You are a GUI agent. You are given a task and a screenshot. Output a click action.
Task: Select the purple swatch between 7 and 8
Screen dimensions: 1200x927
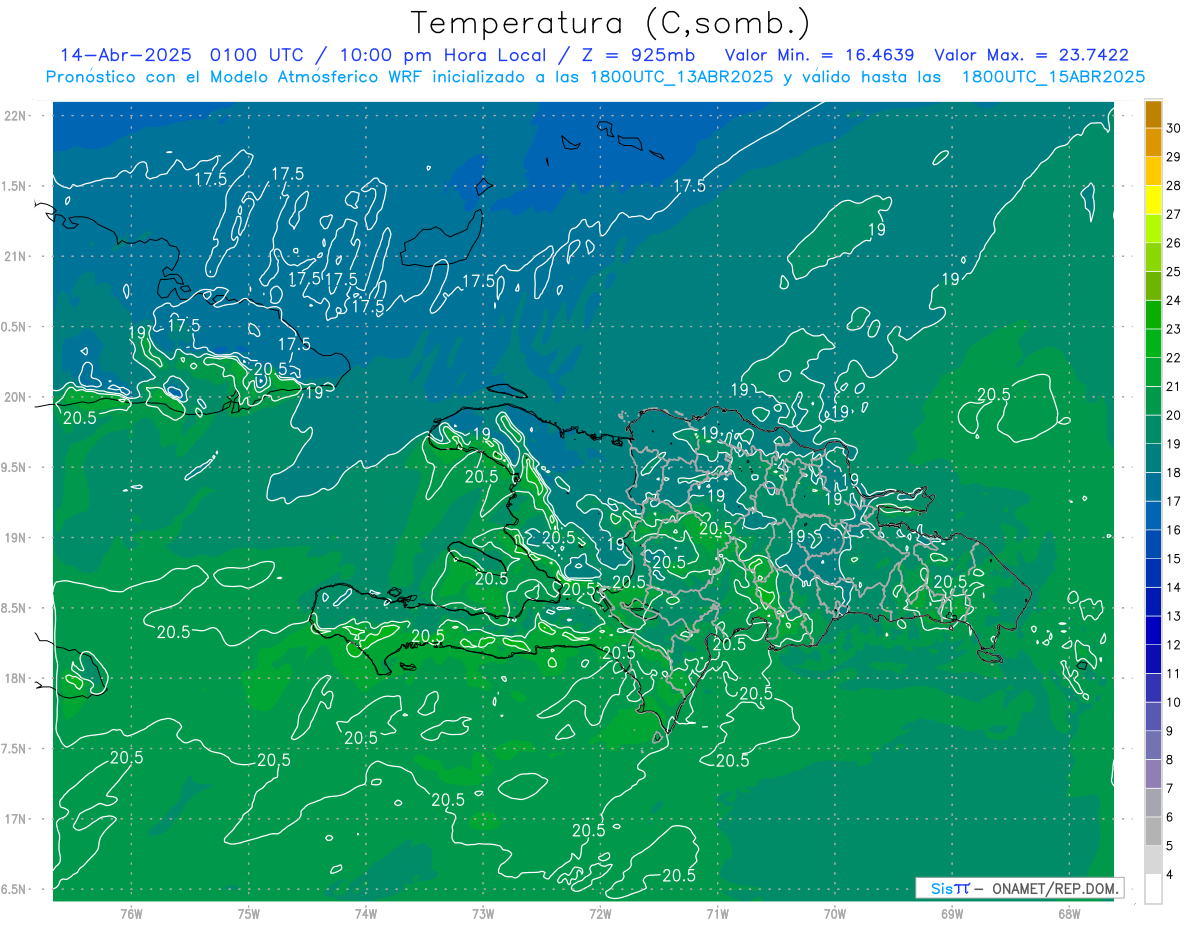click(x=1153, y=774)
